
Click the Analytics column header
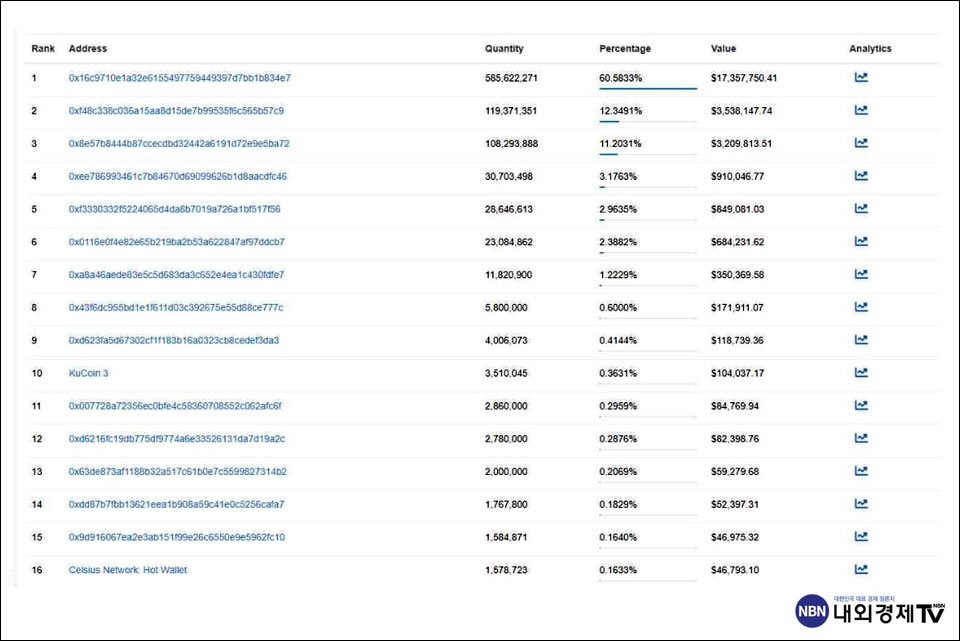[x=870, y=49]
